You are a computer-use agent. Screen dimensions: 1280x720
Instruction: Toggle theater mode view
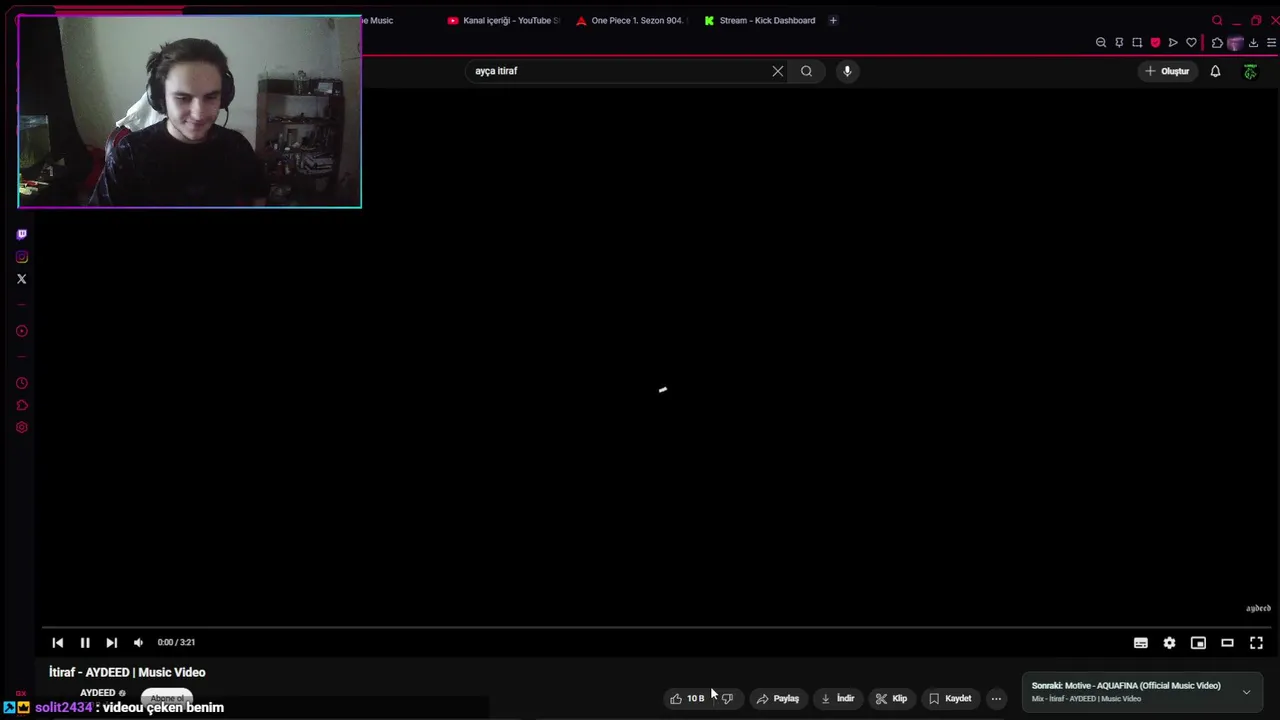click(1227, 643)
